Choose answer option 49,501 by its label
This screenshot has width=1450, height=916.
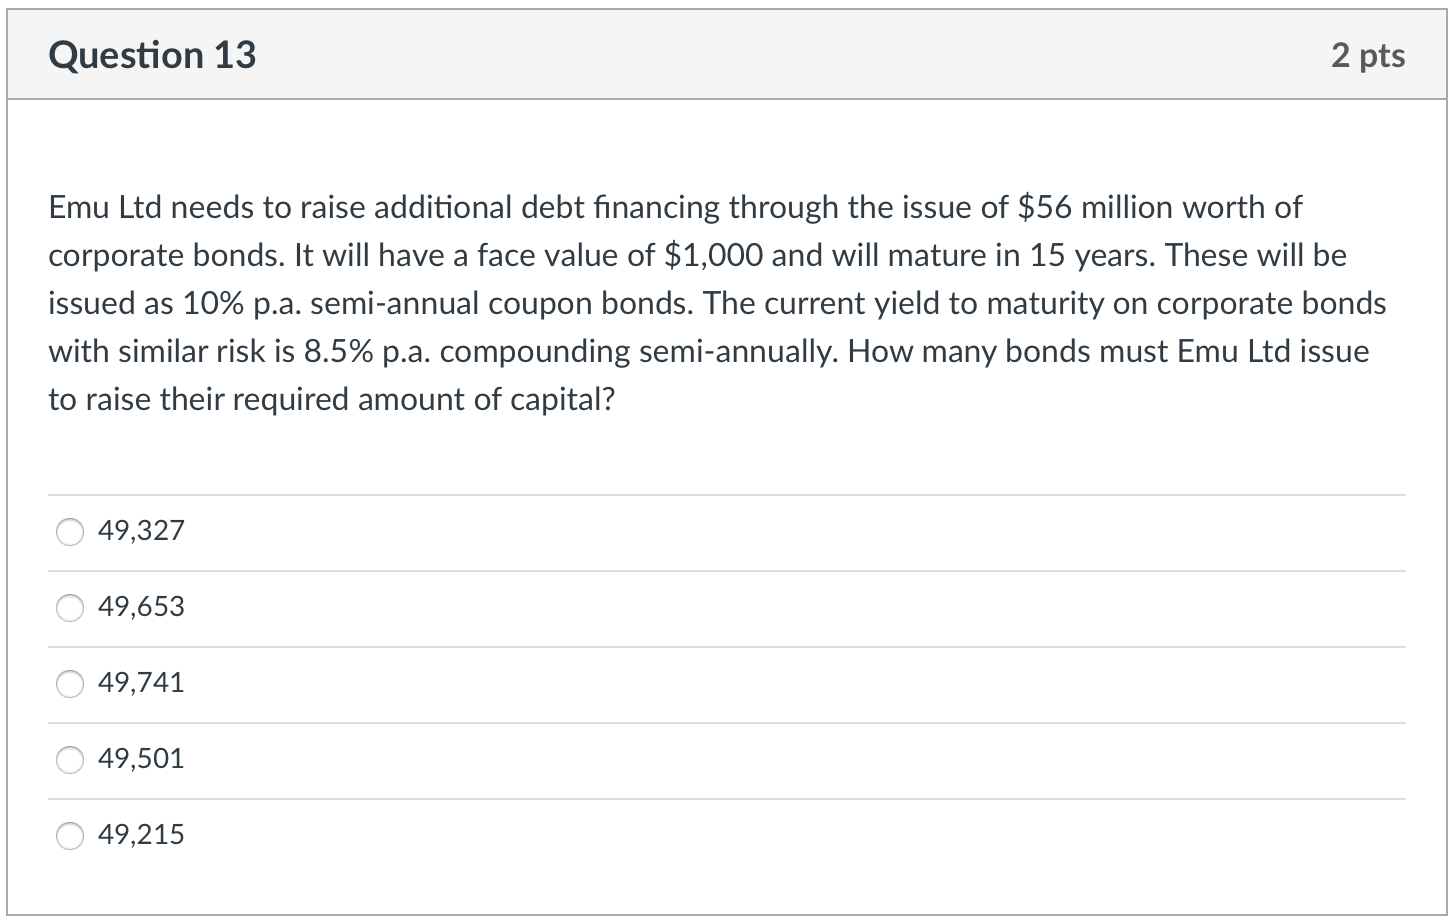[x=140, y=758]
